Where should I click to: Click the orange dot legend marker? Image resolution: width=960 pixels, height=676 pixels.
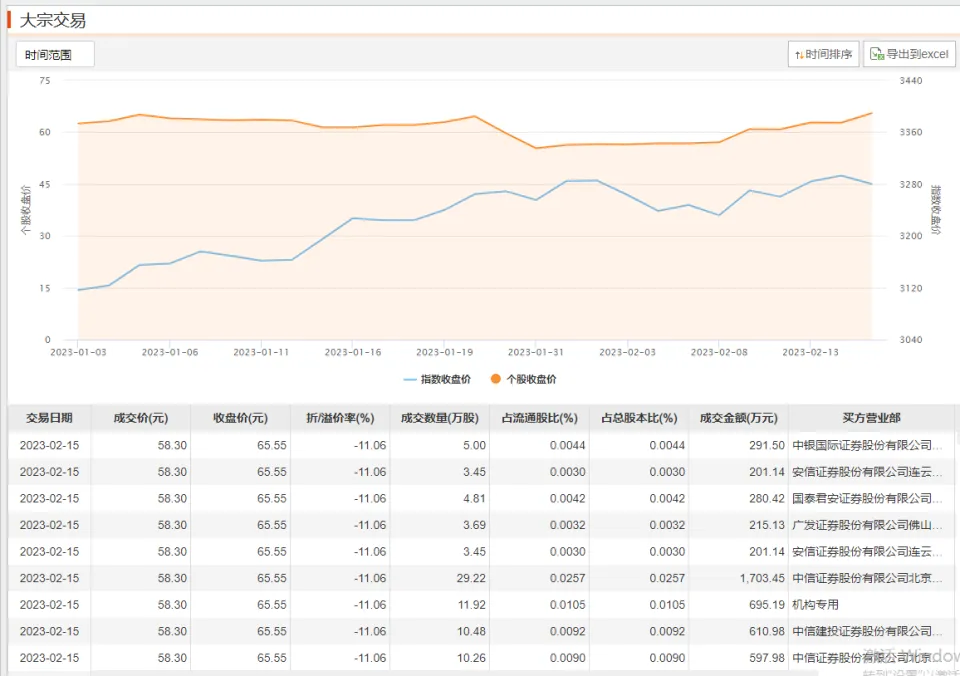[x=495, y=379]
